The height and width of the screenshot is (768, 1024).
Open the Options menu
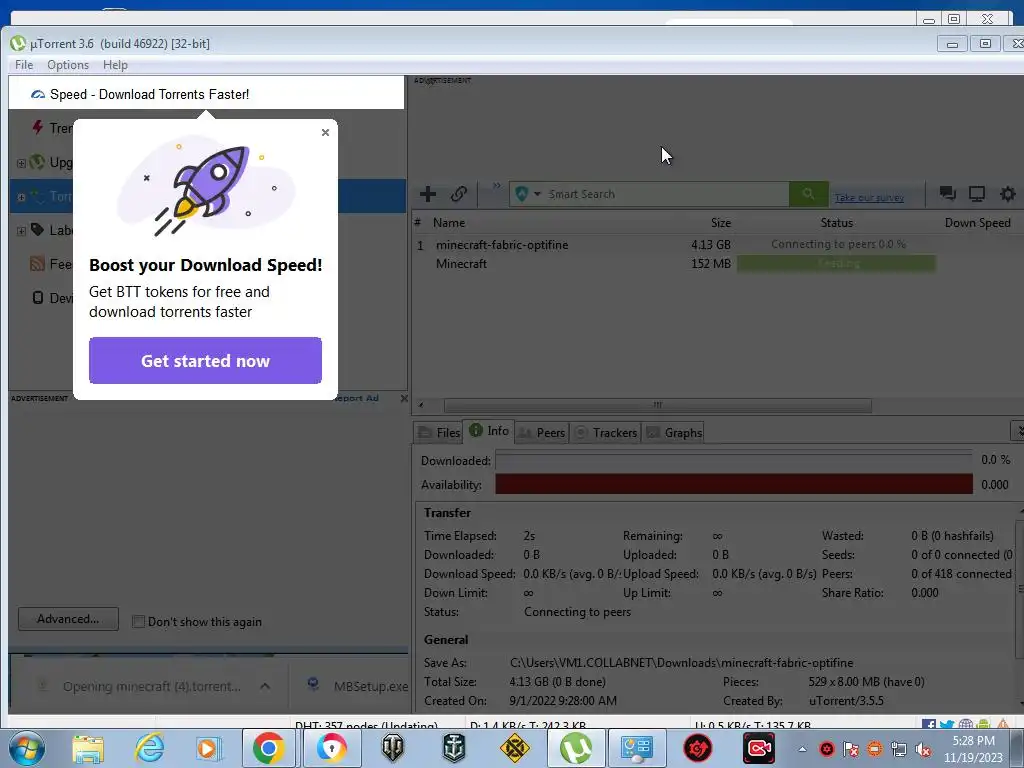point(68,65)
